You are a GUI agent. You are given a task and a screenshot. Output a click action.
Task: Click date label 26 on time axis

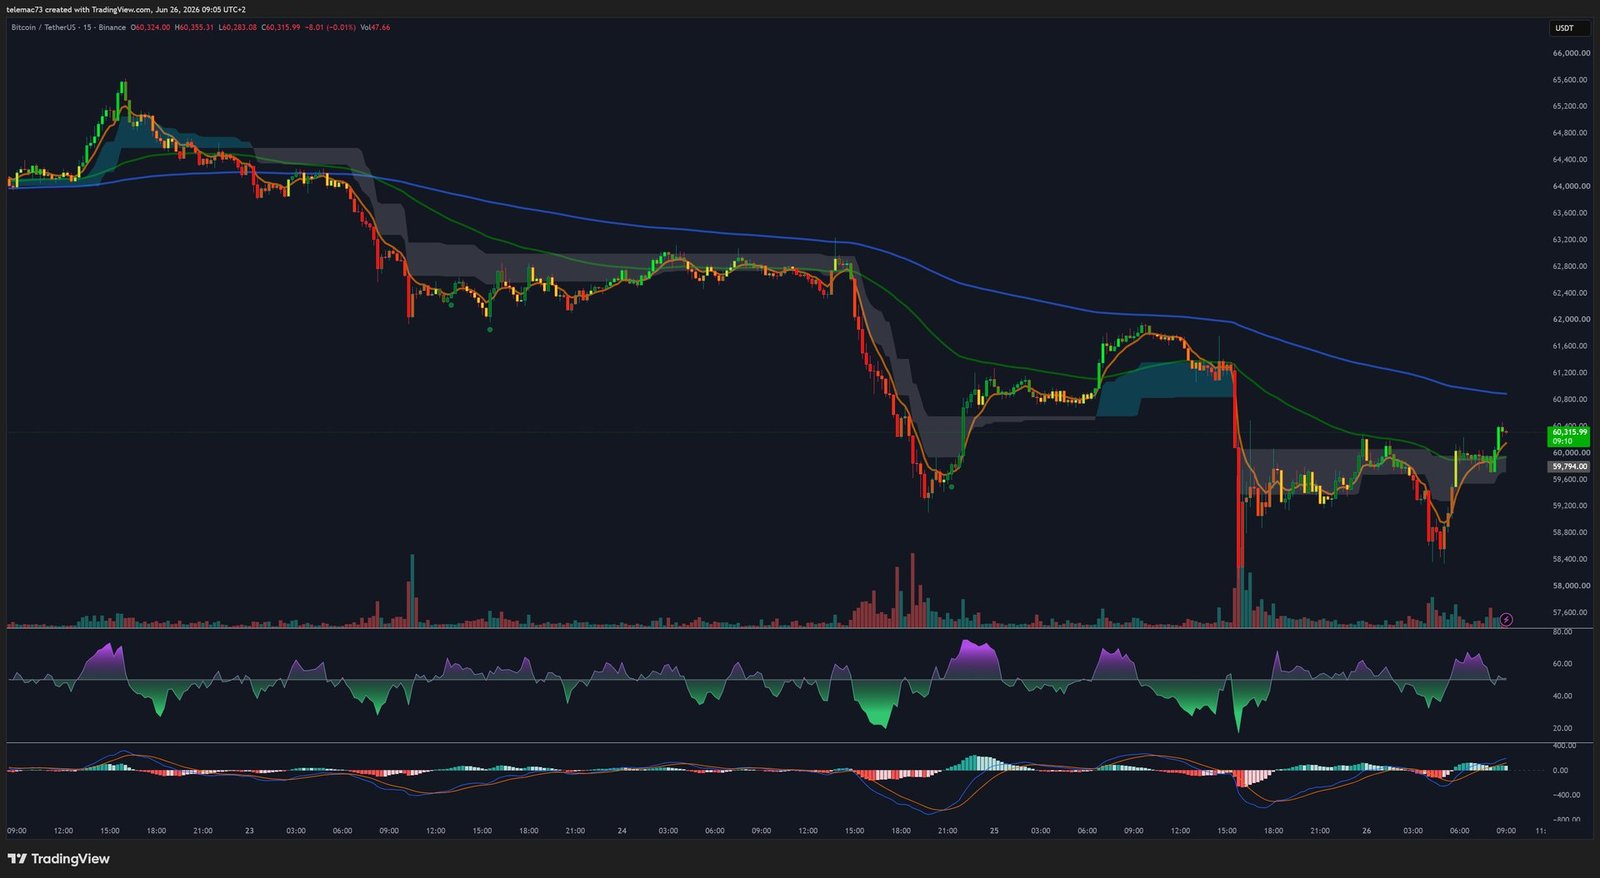click(1367, 831)
